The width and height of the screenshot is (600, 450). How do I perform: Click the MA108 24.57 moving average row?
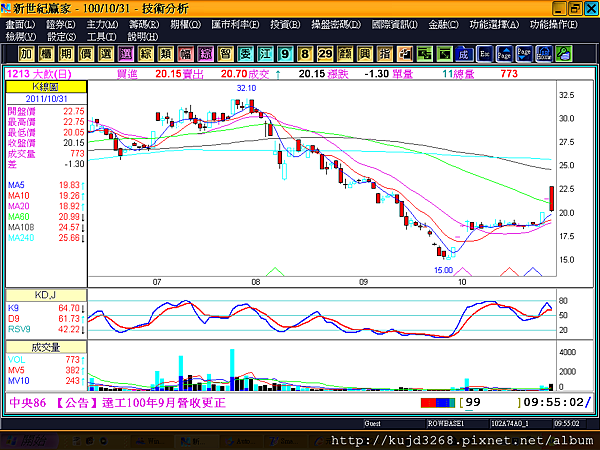pyautogui.click(x=46, y=227)
